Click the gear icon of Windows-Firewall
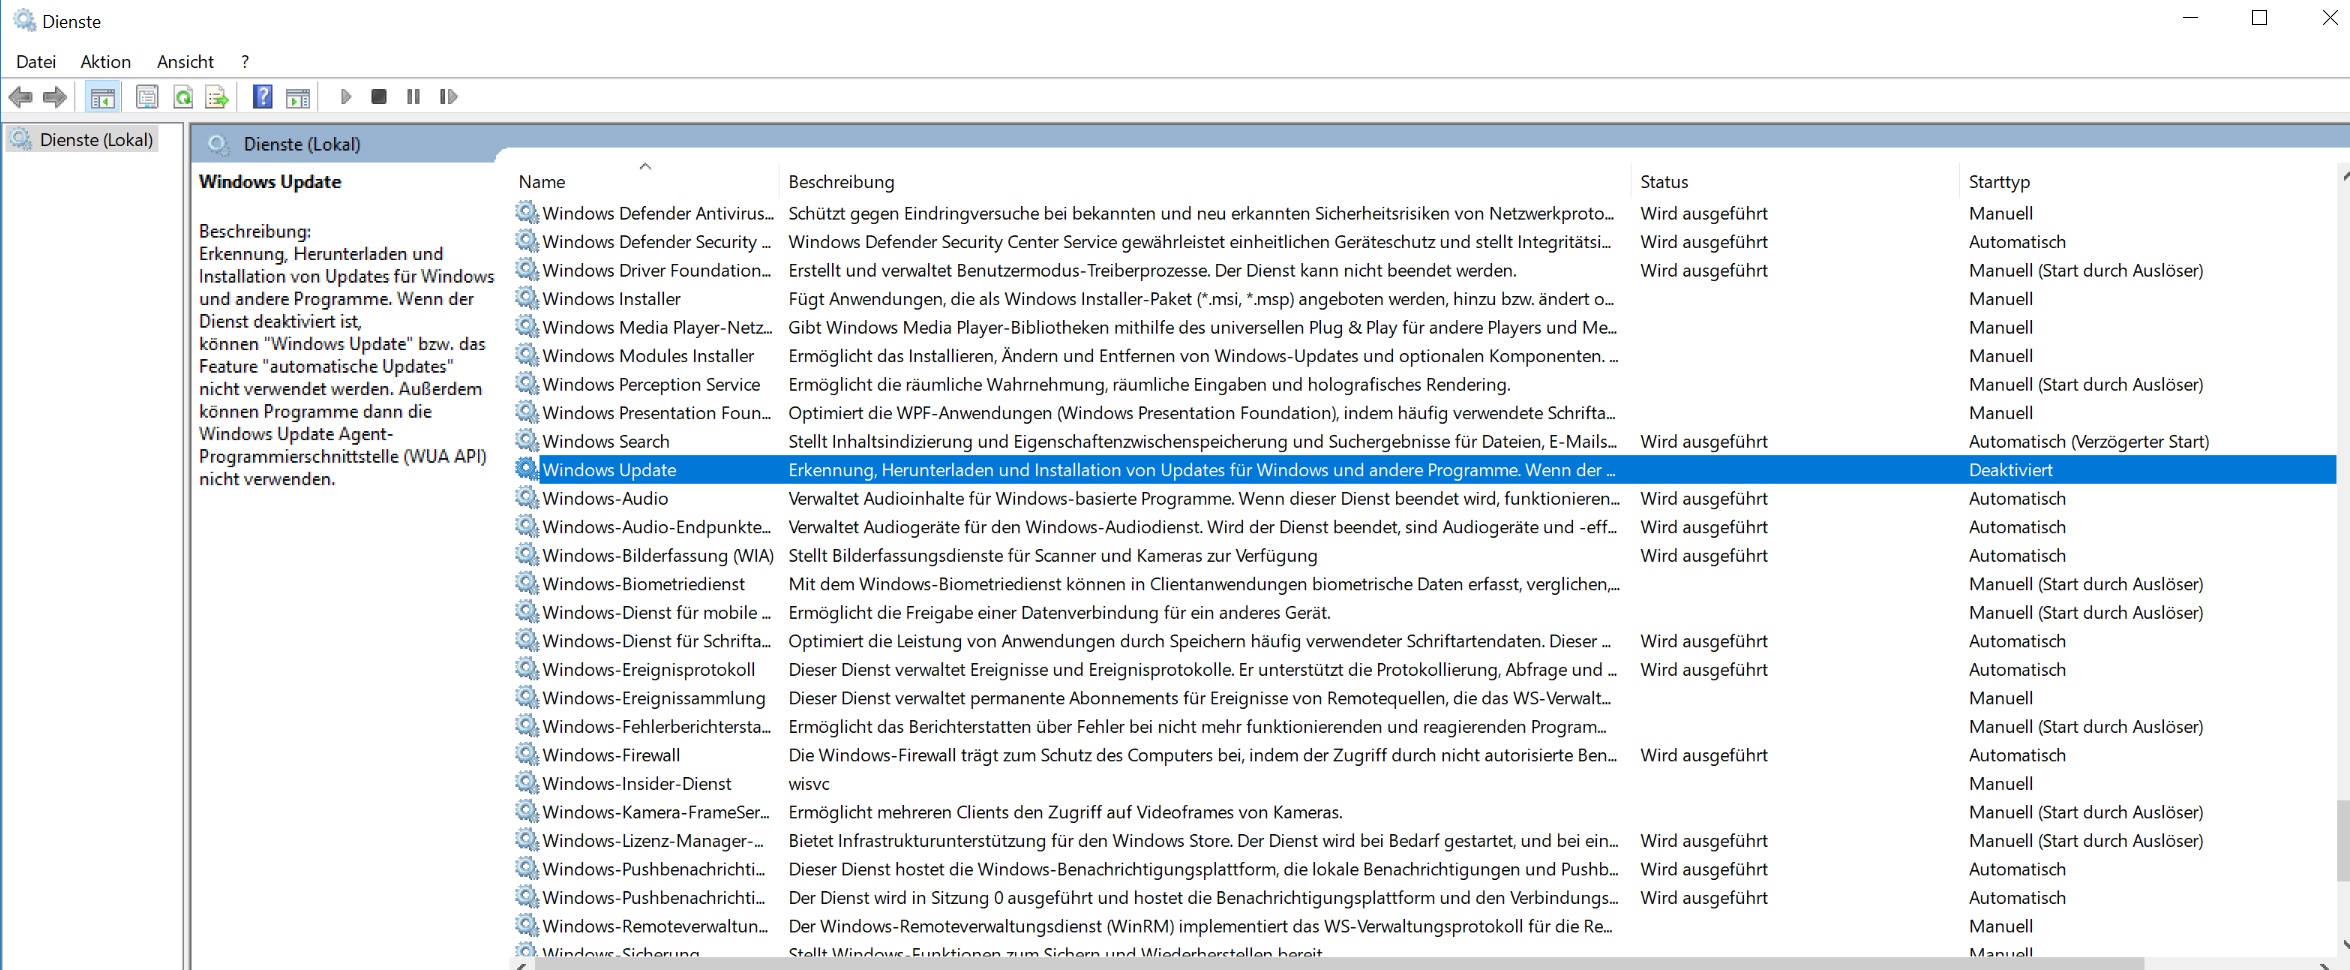2350x970 pixels. (527, 755)
